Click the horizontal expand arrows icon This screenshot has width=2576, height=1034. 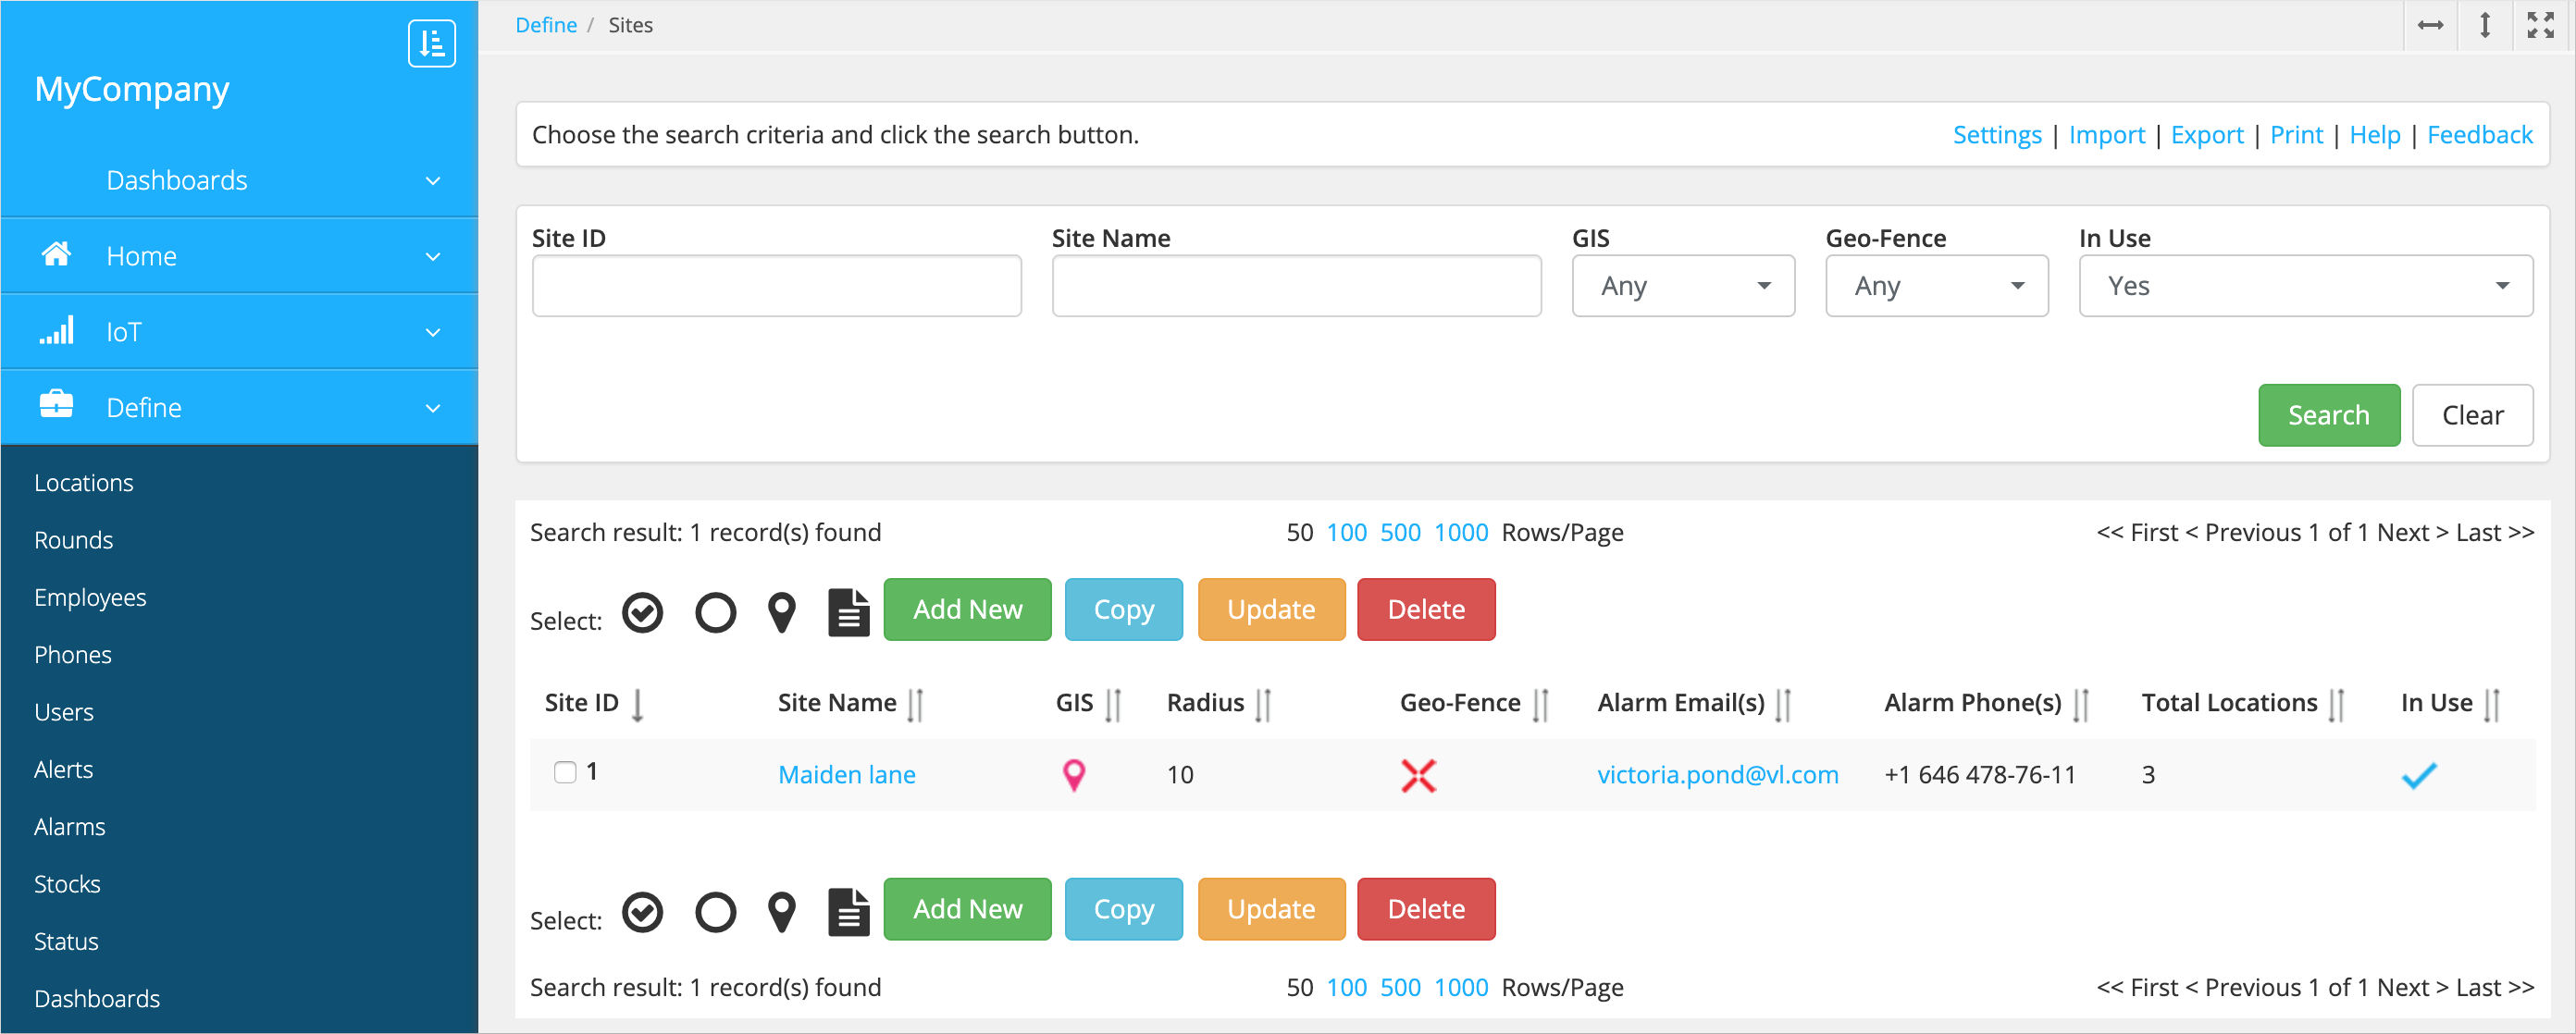click(2430, 25)
